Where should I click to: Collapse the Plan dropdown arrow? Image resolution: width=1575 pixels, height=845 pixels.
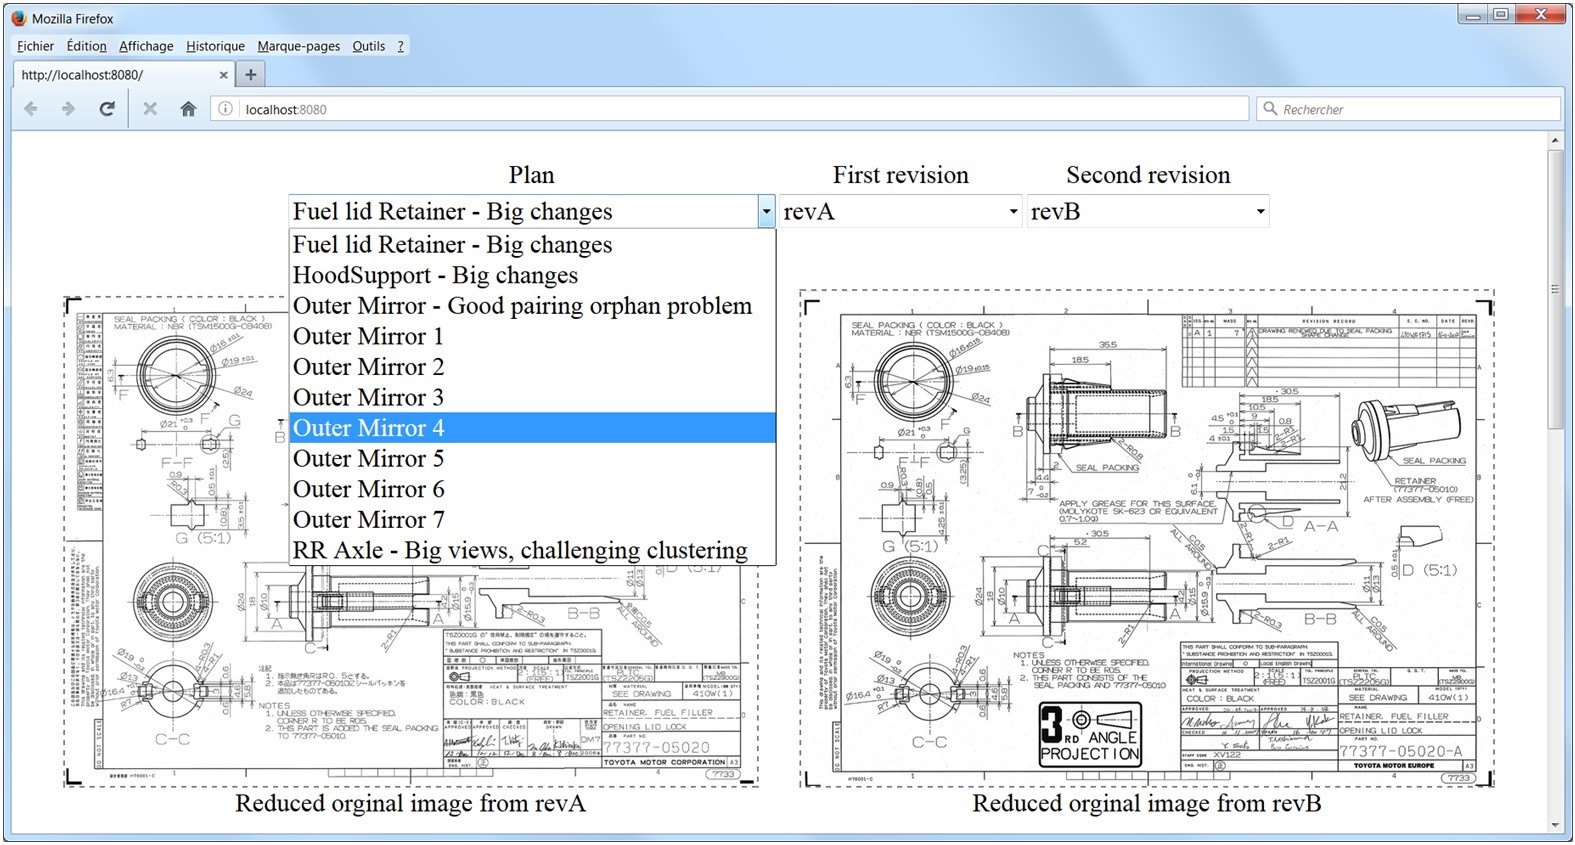point(766,211)
